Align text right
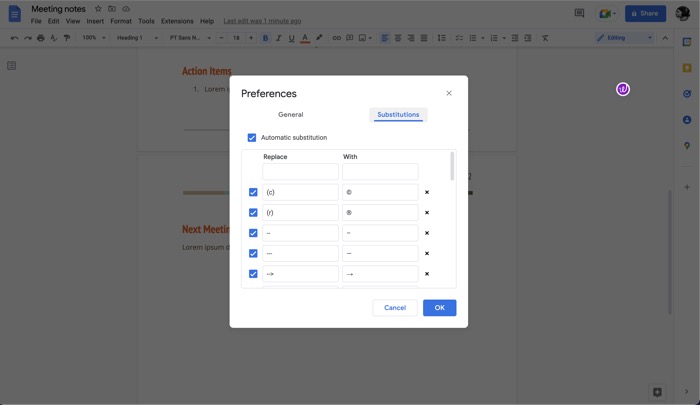 point(411,38)
